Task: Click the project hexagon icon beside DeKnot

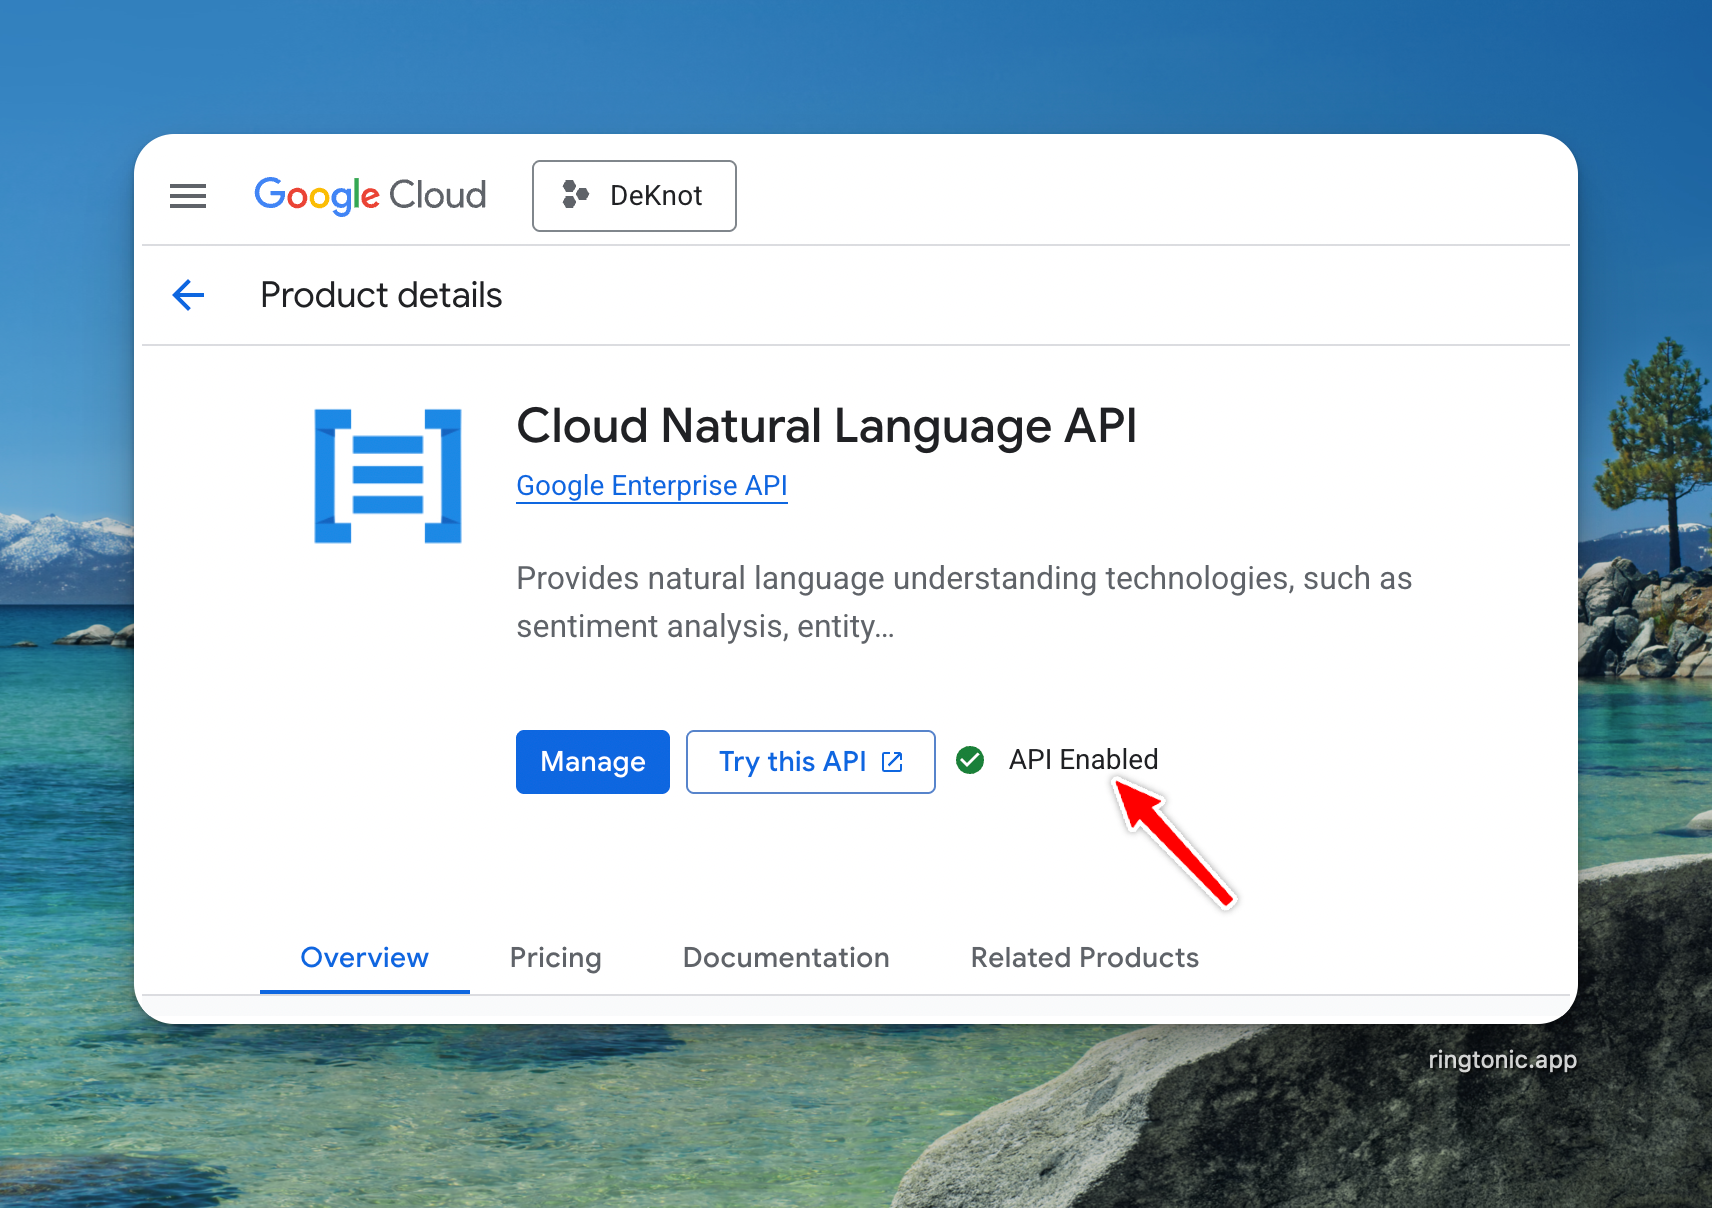Action: 575,195
